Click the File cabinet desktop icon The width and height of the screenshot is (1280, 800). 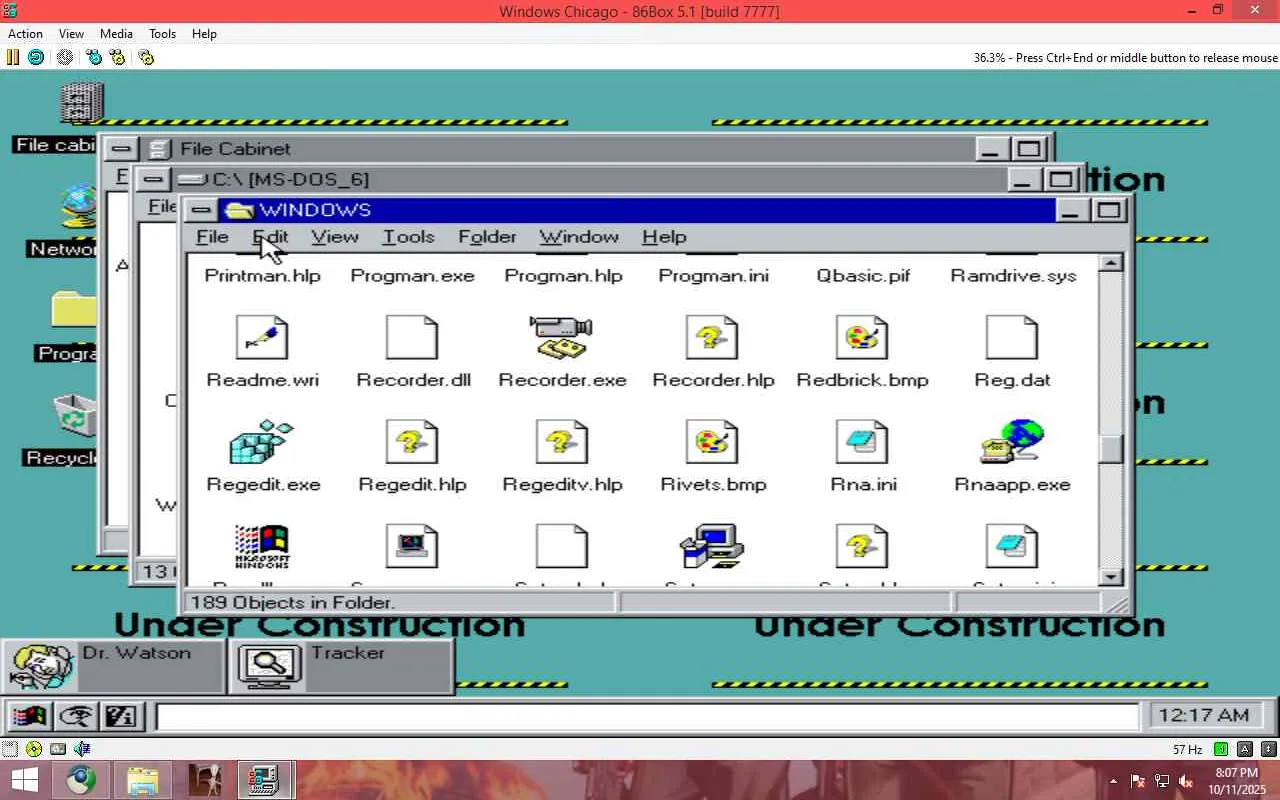pos(82,104)
